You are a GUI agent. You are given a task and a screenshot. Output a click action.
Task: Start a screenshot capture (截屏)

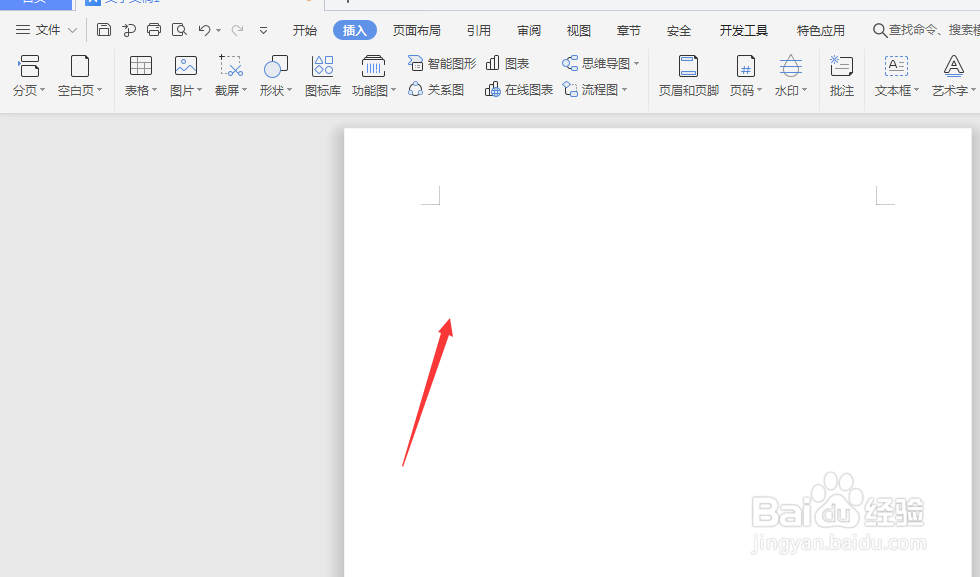click(x=231, y=76)
